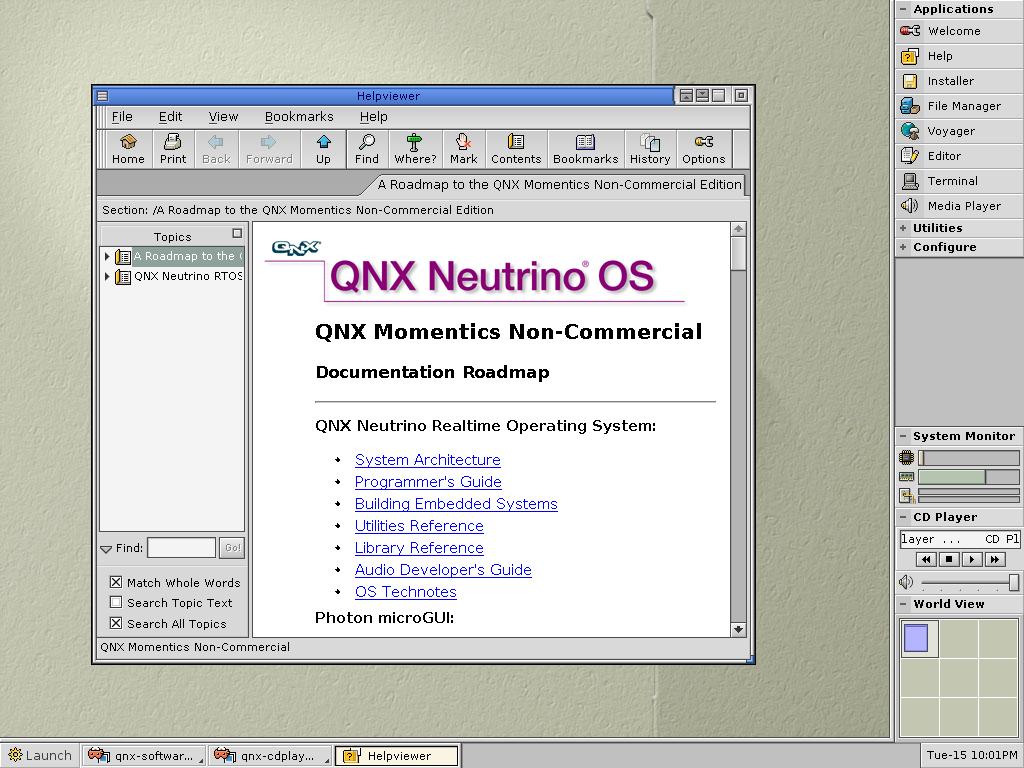Image resolution: width=1024 pixels, height=768 pixels.
Task: Show the History toolbar panel
Action: [650, 148]
